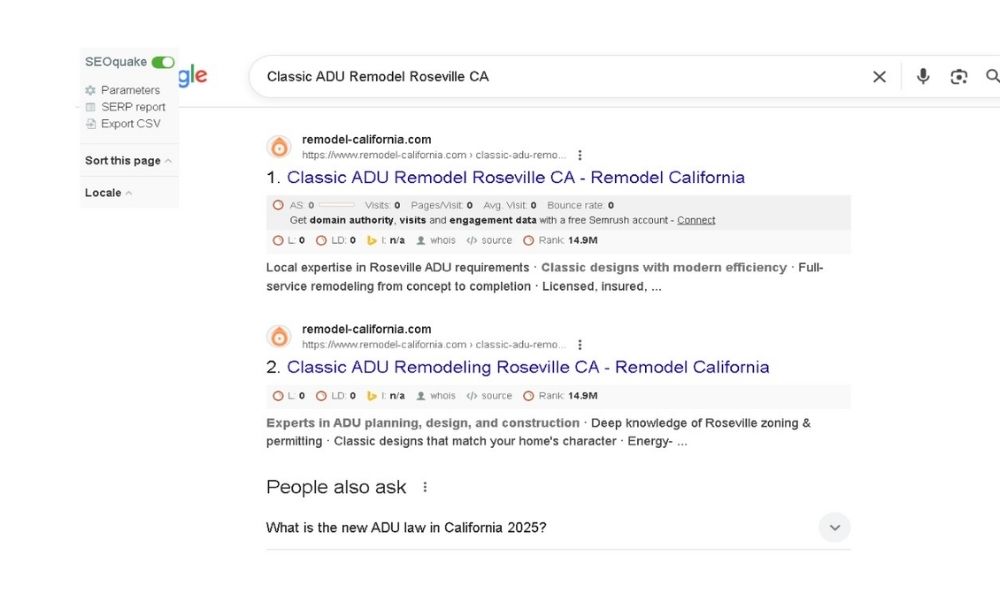Open first result's three-dot options menu
This screenshot has width=1000, height=600.
point(580,155)
